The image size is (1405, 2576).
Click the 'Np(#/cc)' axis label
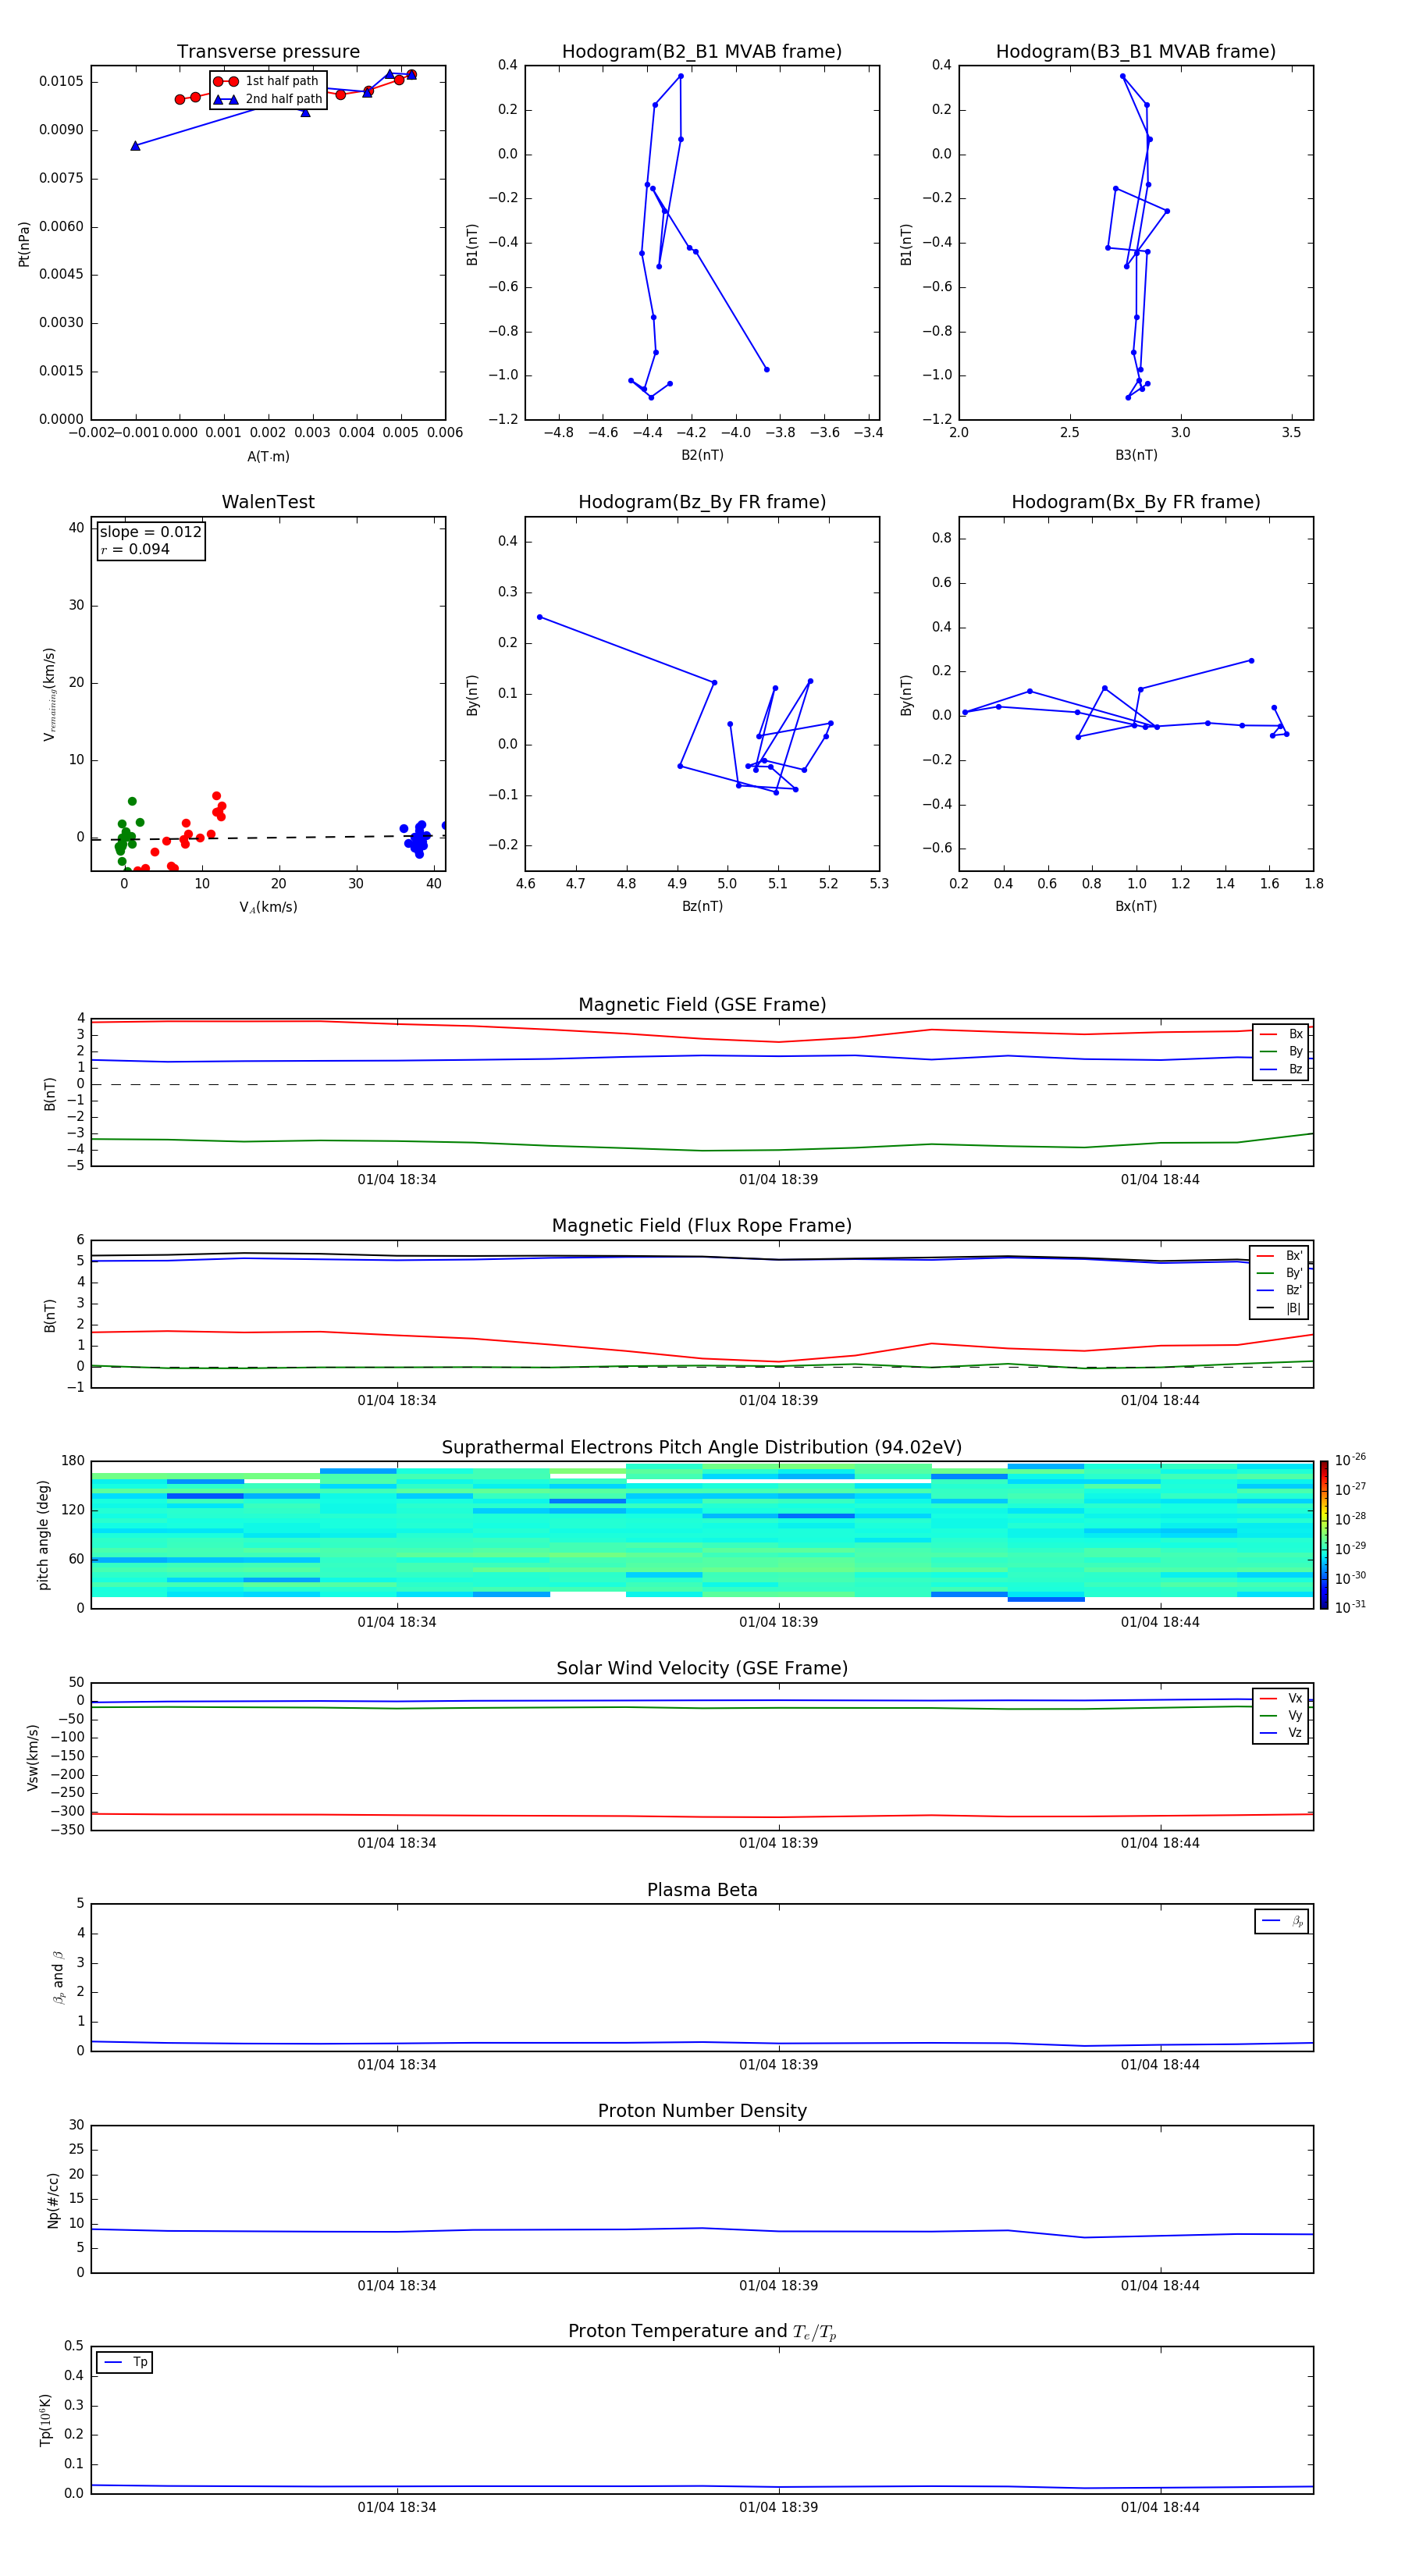coord(53,2200)
